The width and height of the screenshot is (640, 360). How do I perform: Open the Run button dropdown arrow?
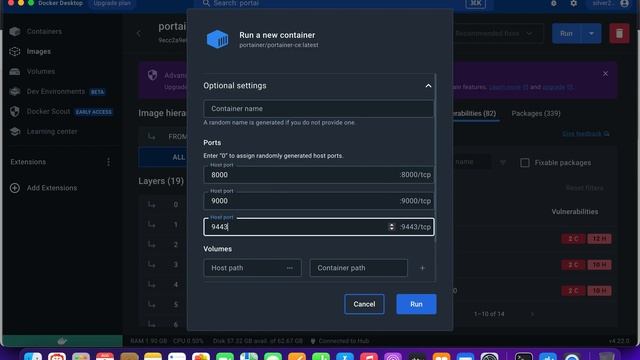coord(591,33)
